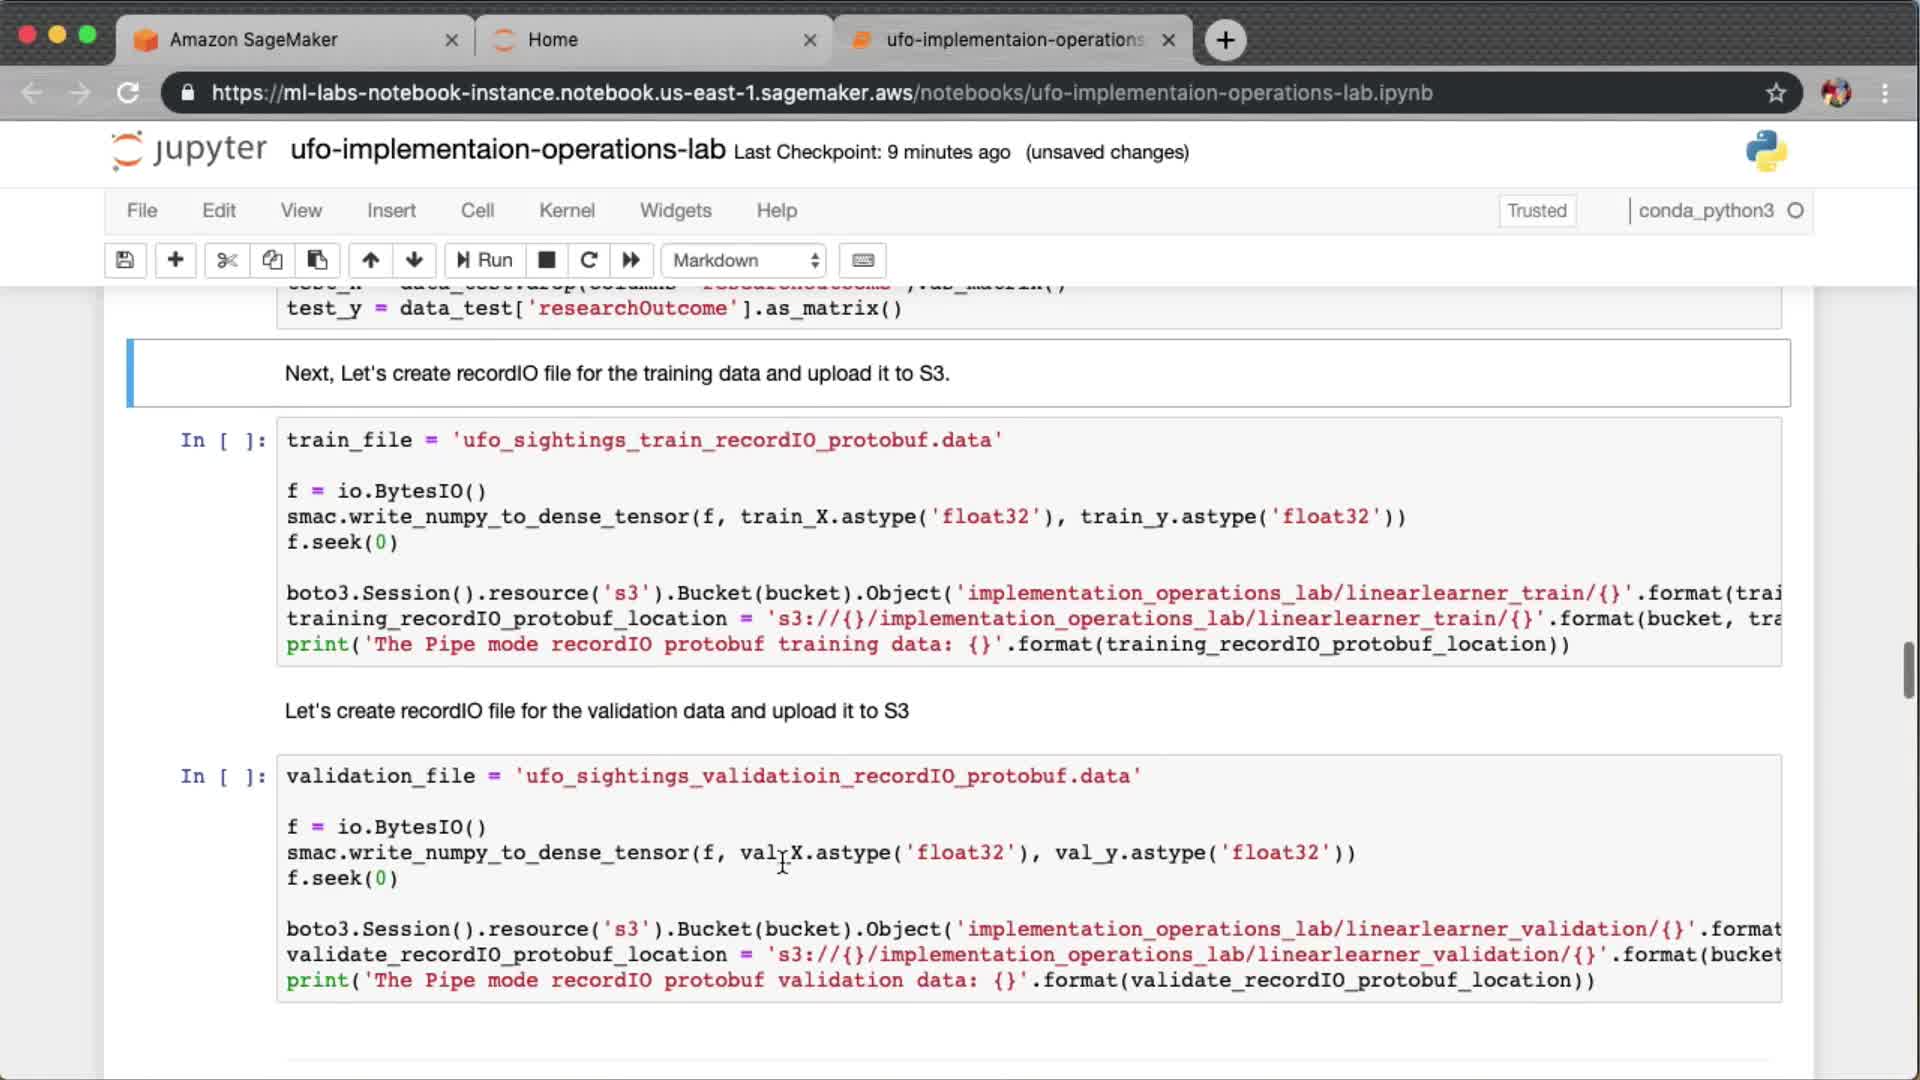1920x1080 pixels.
Task: Cut selected cells with scissors icon
Action: 227,260
